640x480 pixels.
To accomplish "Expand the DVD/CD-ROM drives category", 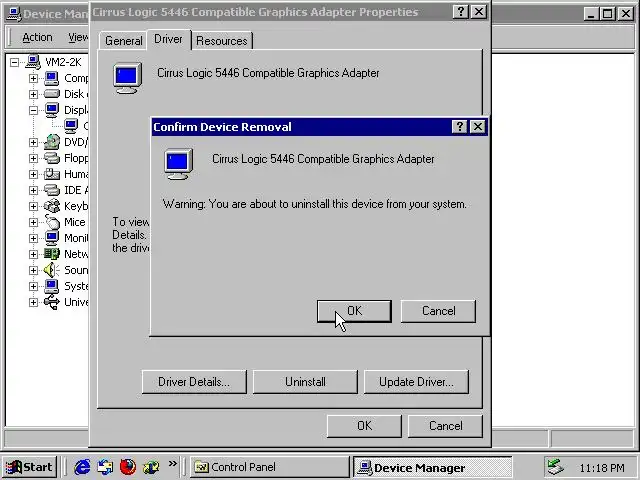I will [x=33, y=142].
